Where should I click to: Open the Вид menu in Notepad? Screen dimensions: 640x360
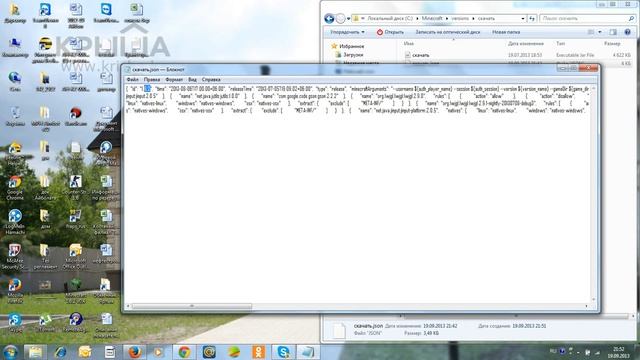click(192, 80)
